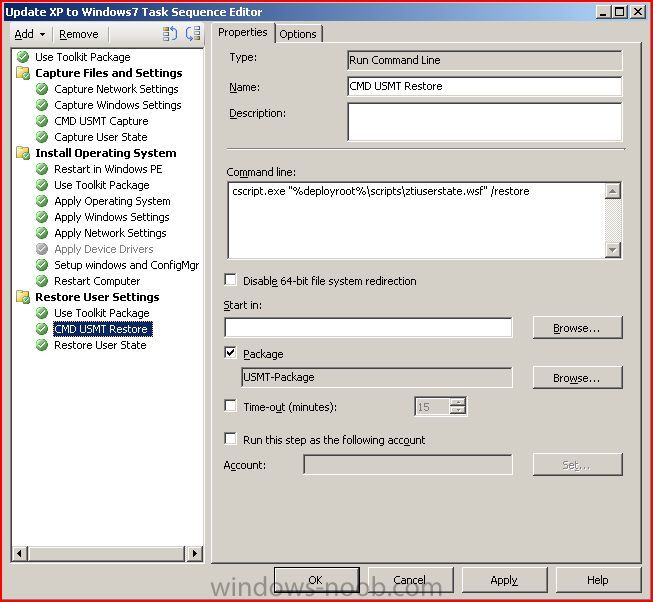This screenshot has width=653, height=602.
Task: Click the check icon beside Capture Windows Settings
Action: (42, 105)
